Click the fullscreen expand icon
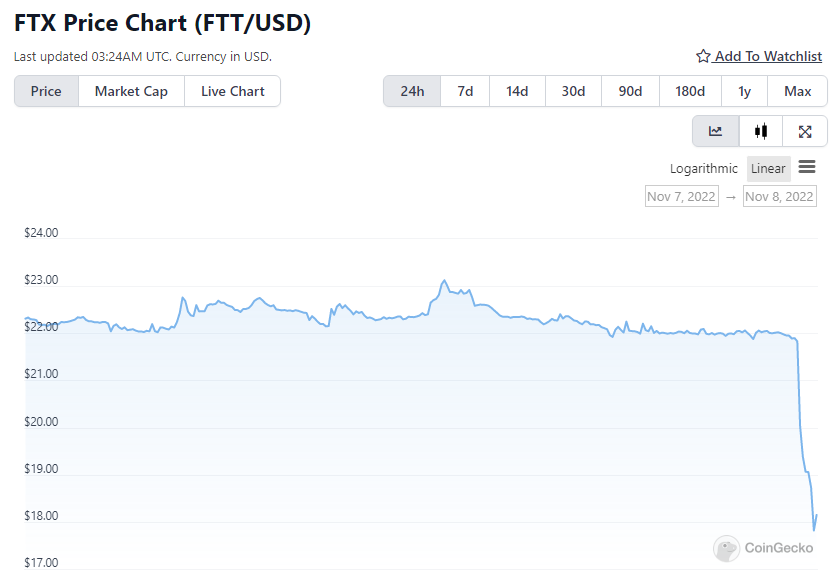 coord(805,131)
